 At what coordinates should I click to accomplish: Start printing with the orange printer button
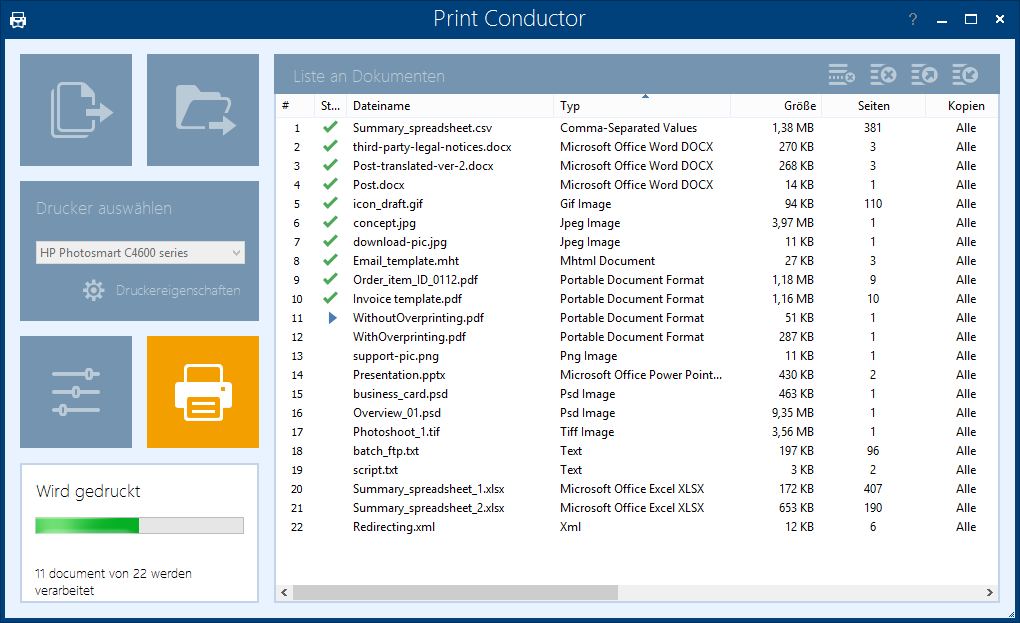click(203, 391)
